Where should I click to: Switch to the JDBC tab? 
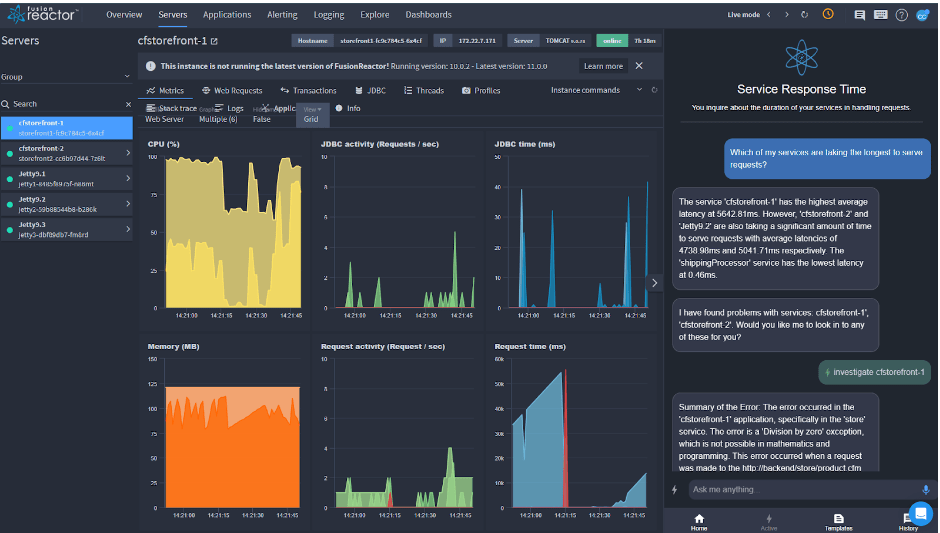pyautogui.click(x=371, y=91)
